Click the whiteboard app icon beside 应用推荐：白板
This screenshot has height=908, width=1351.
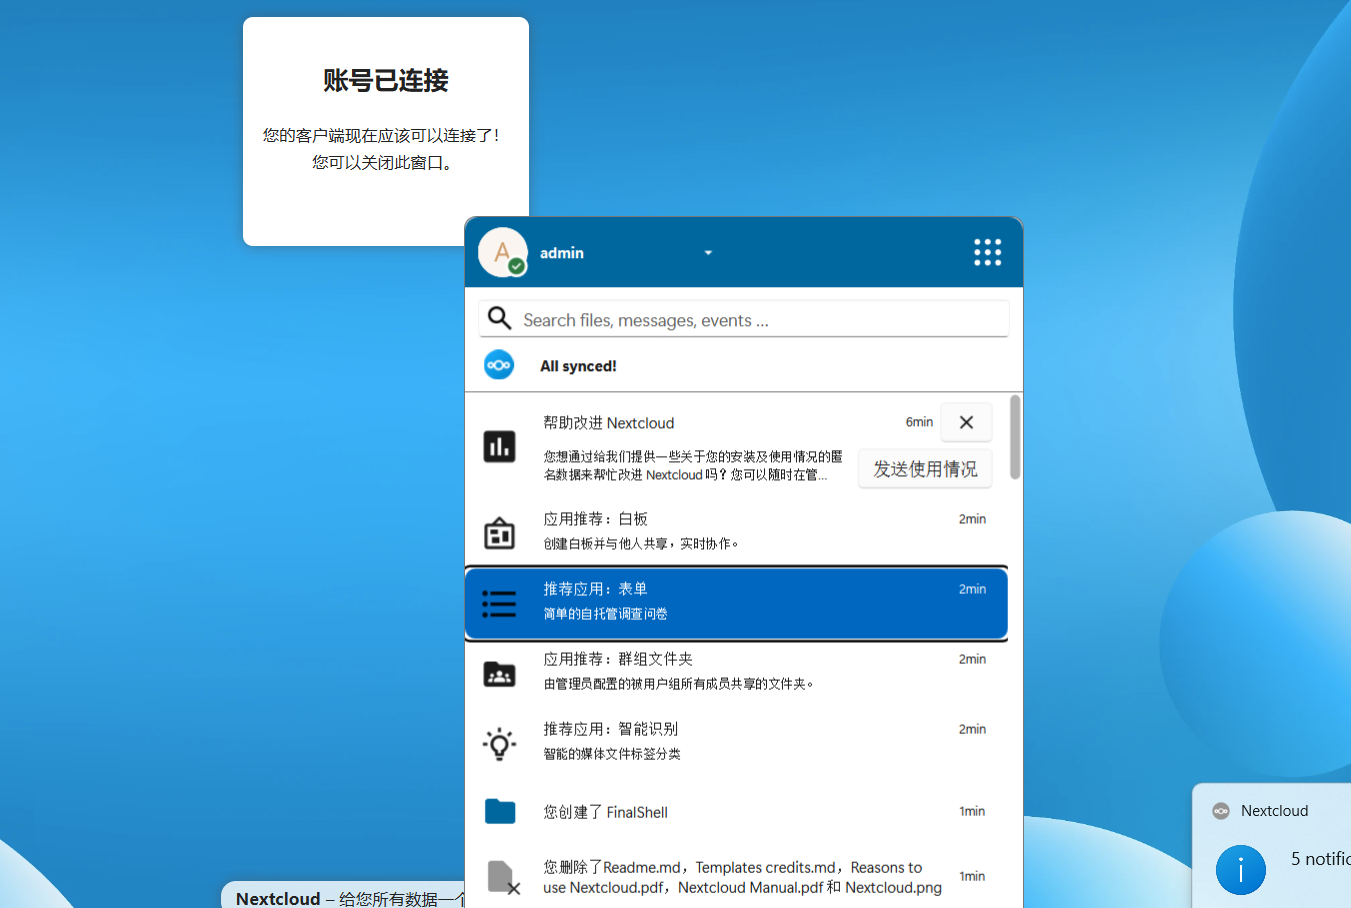coord(500,533)
